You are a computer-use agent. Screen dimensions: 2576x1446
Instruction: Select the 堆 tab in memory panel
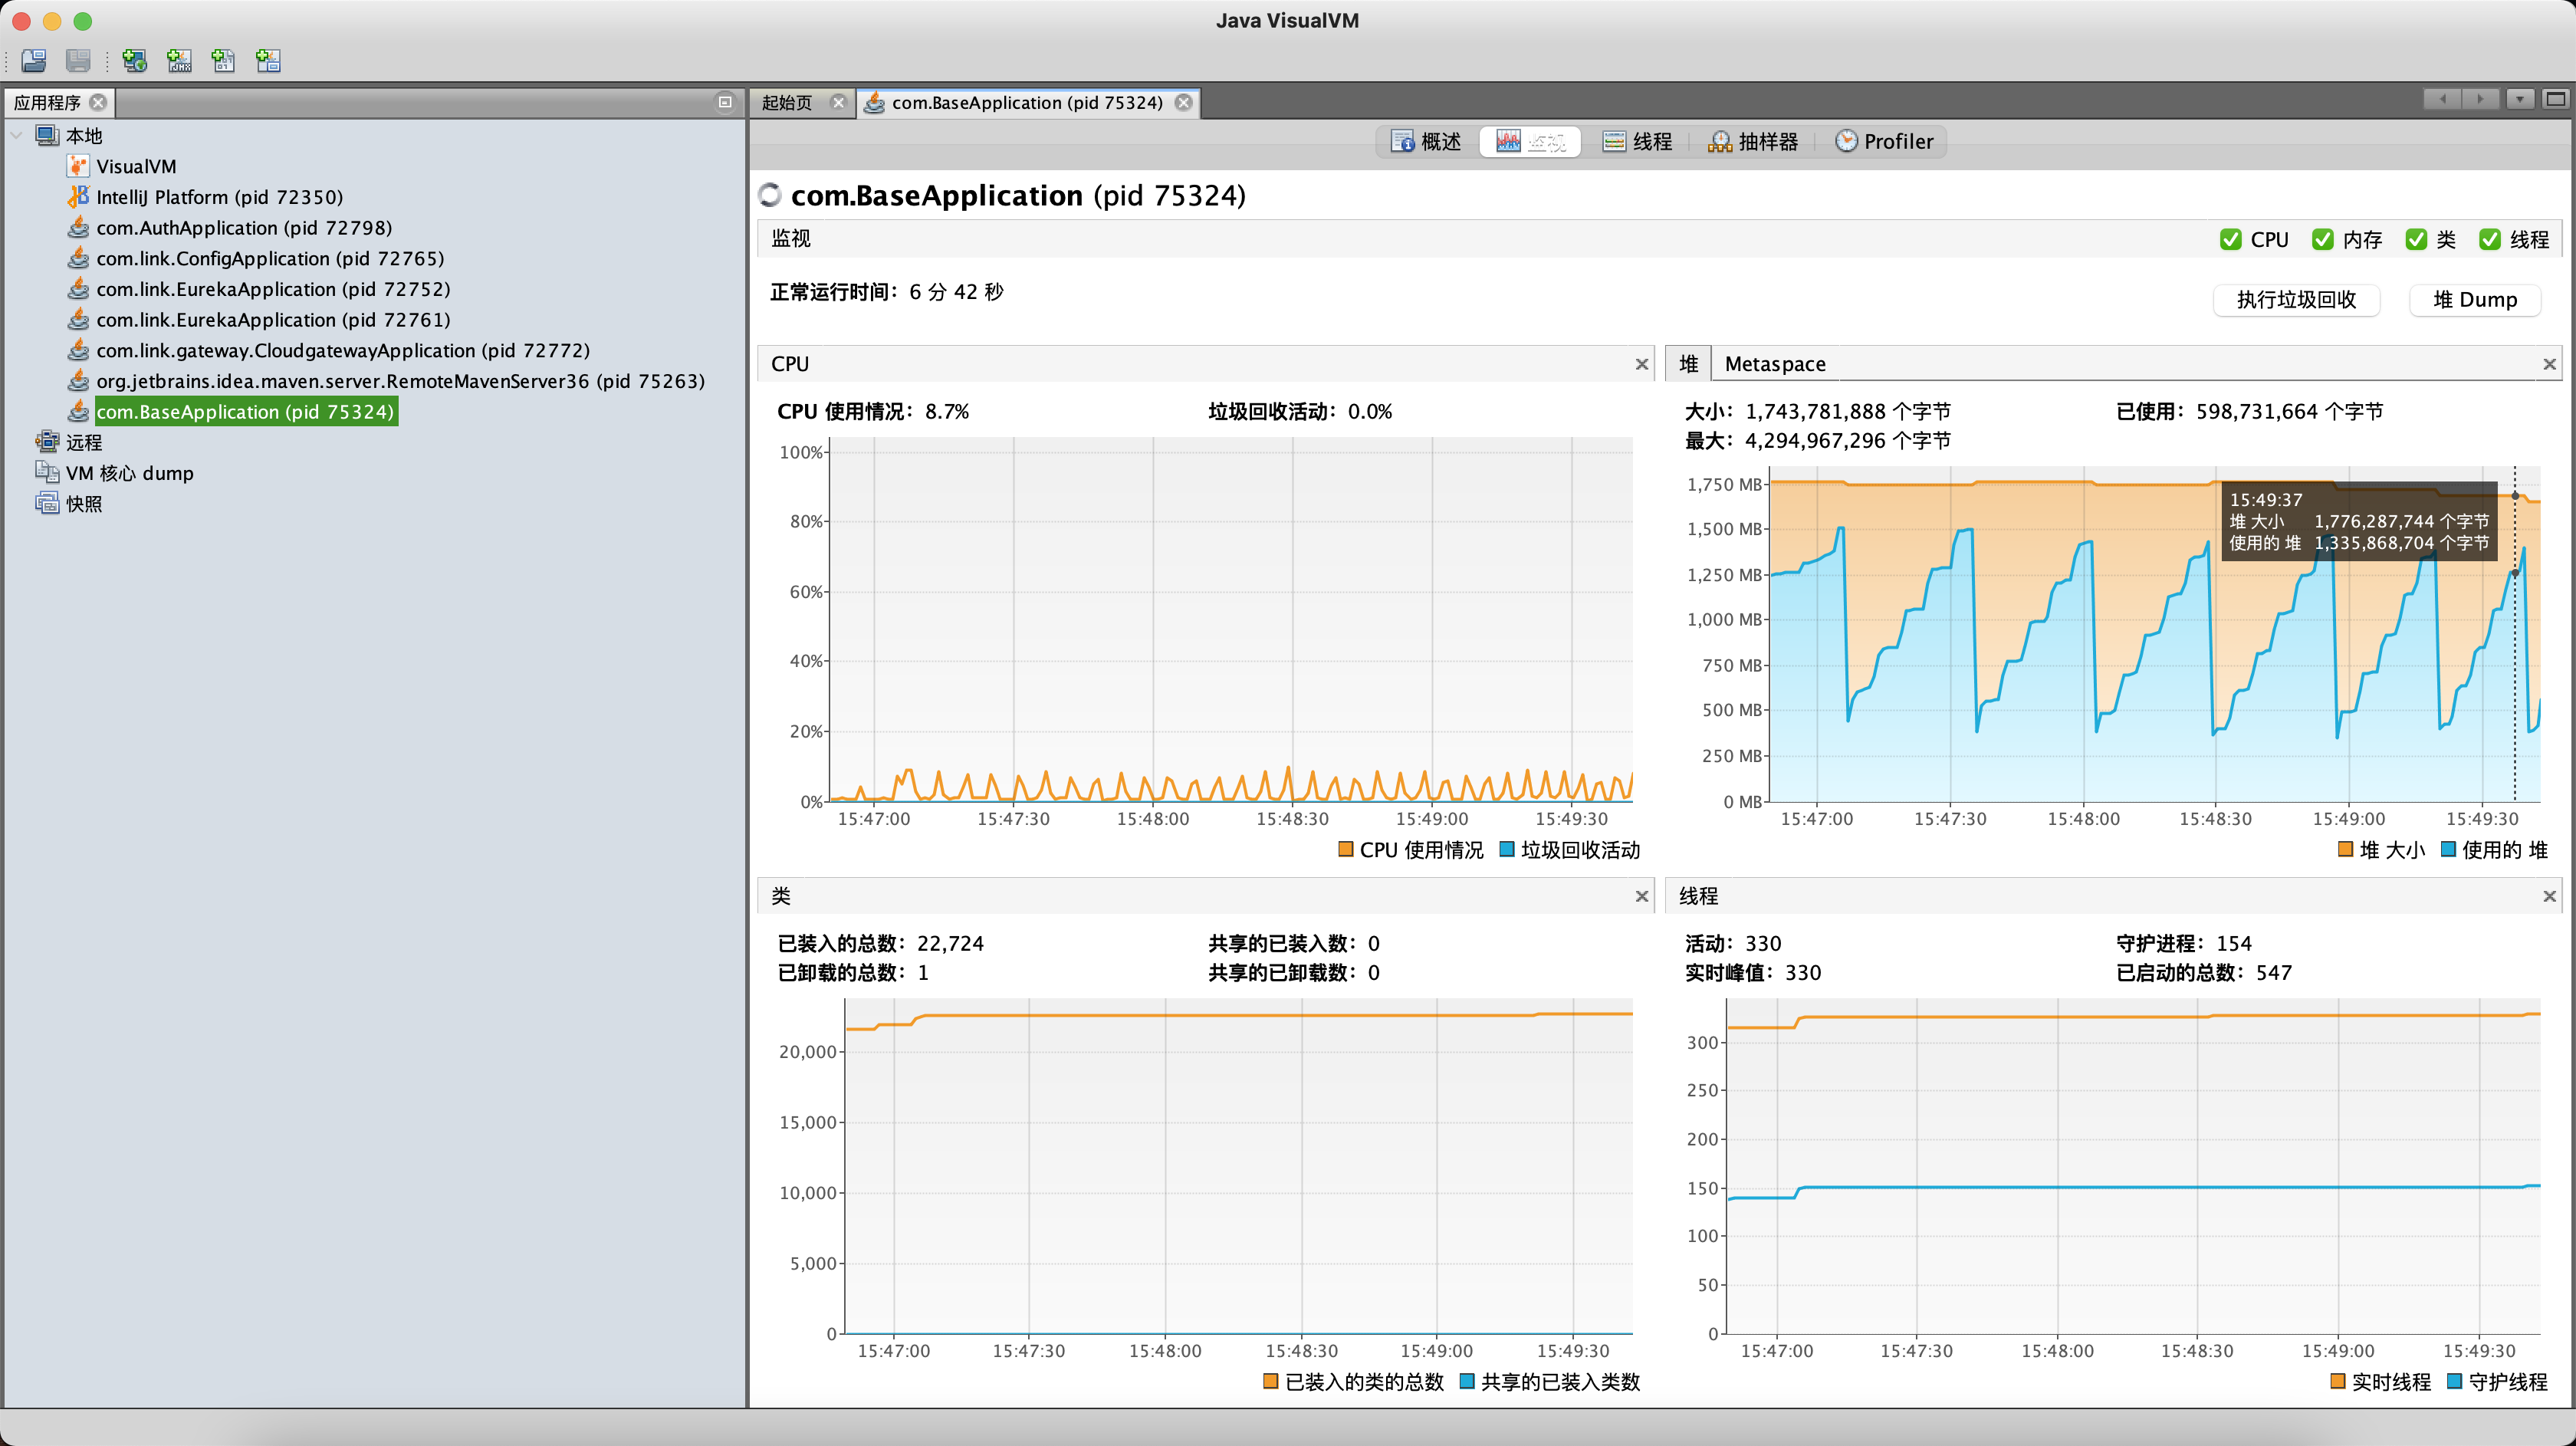coord(1689,364)
